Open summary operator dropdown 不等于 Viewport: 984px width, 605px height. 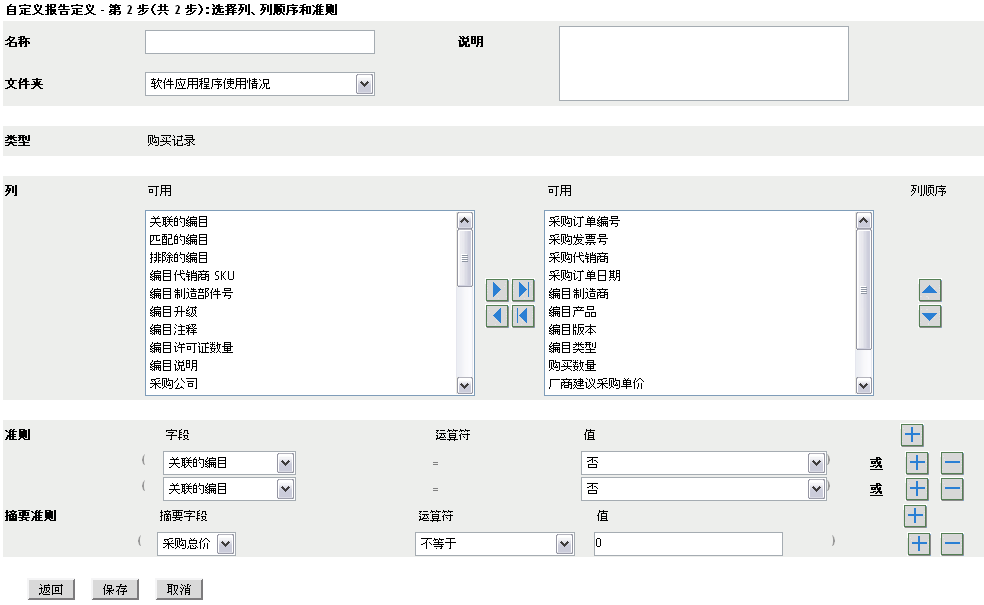(x=494, y=543)
